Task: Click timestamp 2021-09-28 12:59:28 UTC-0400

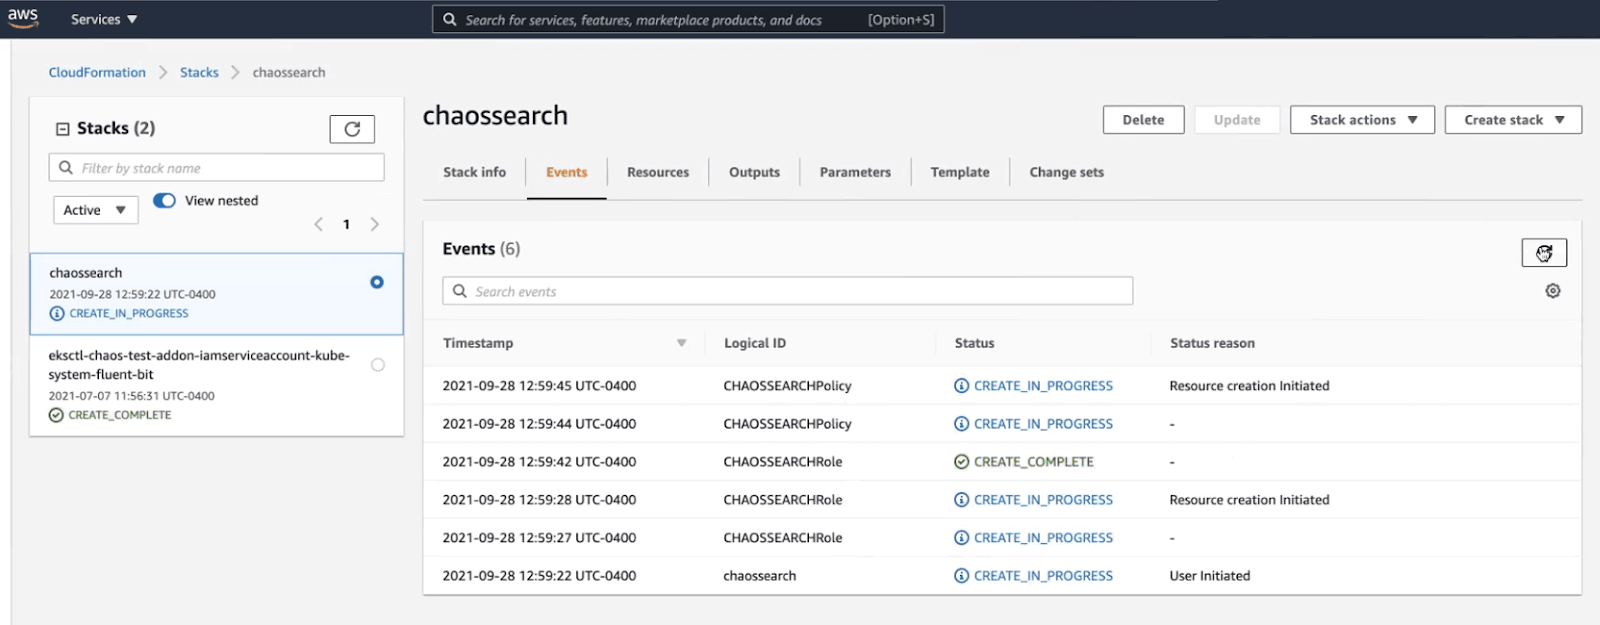Action: (x=539, y=500)
